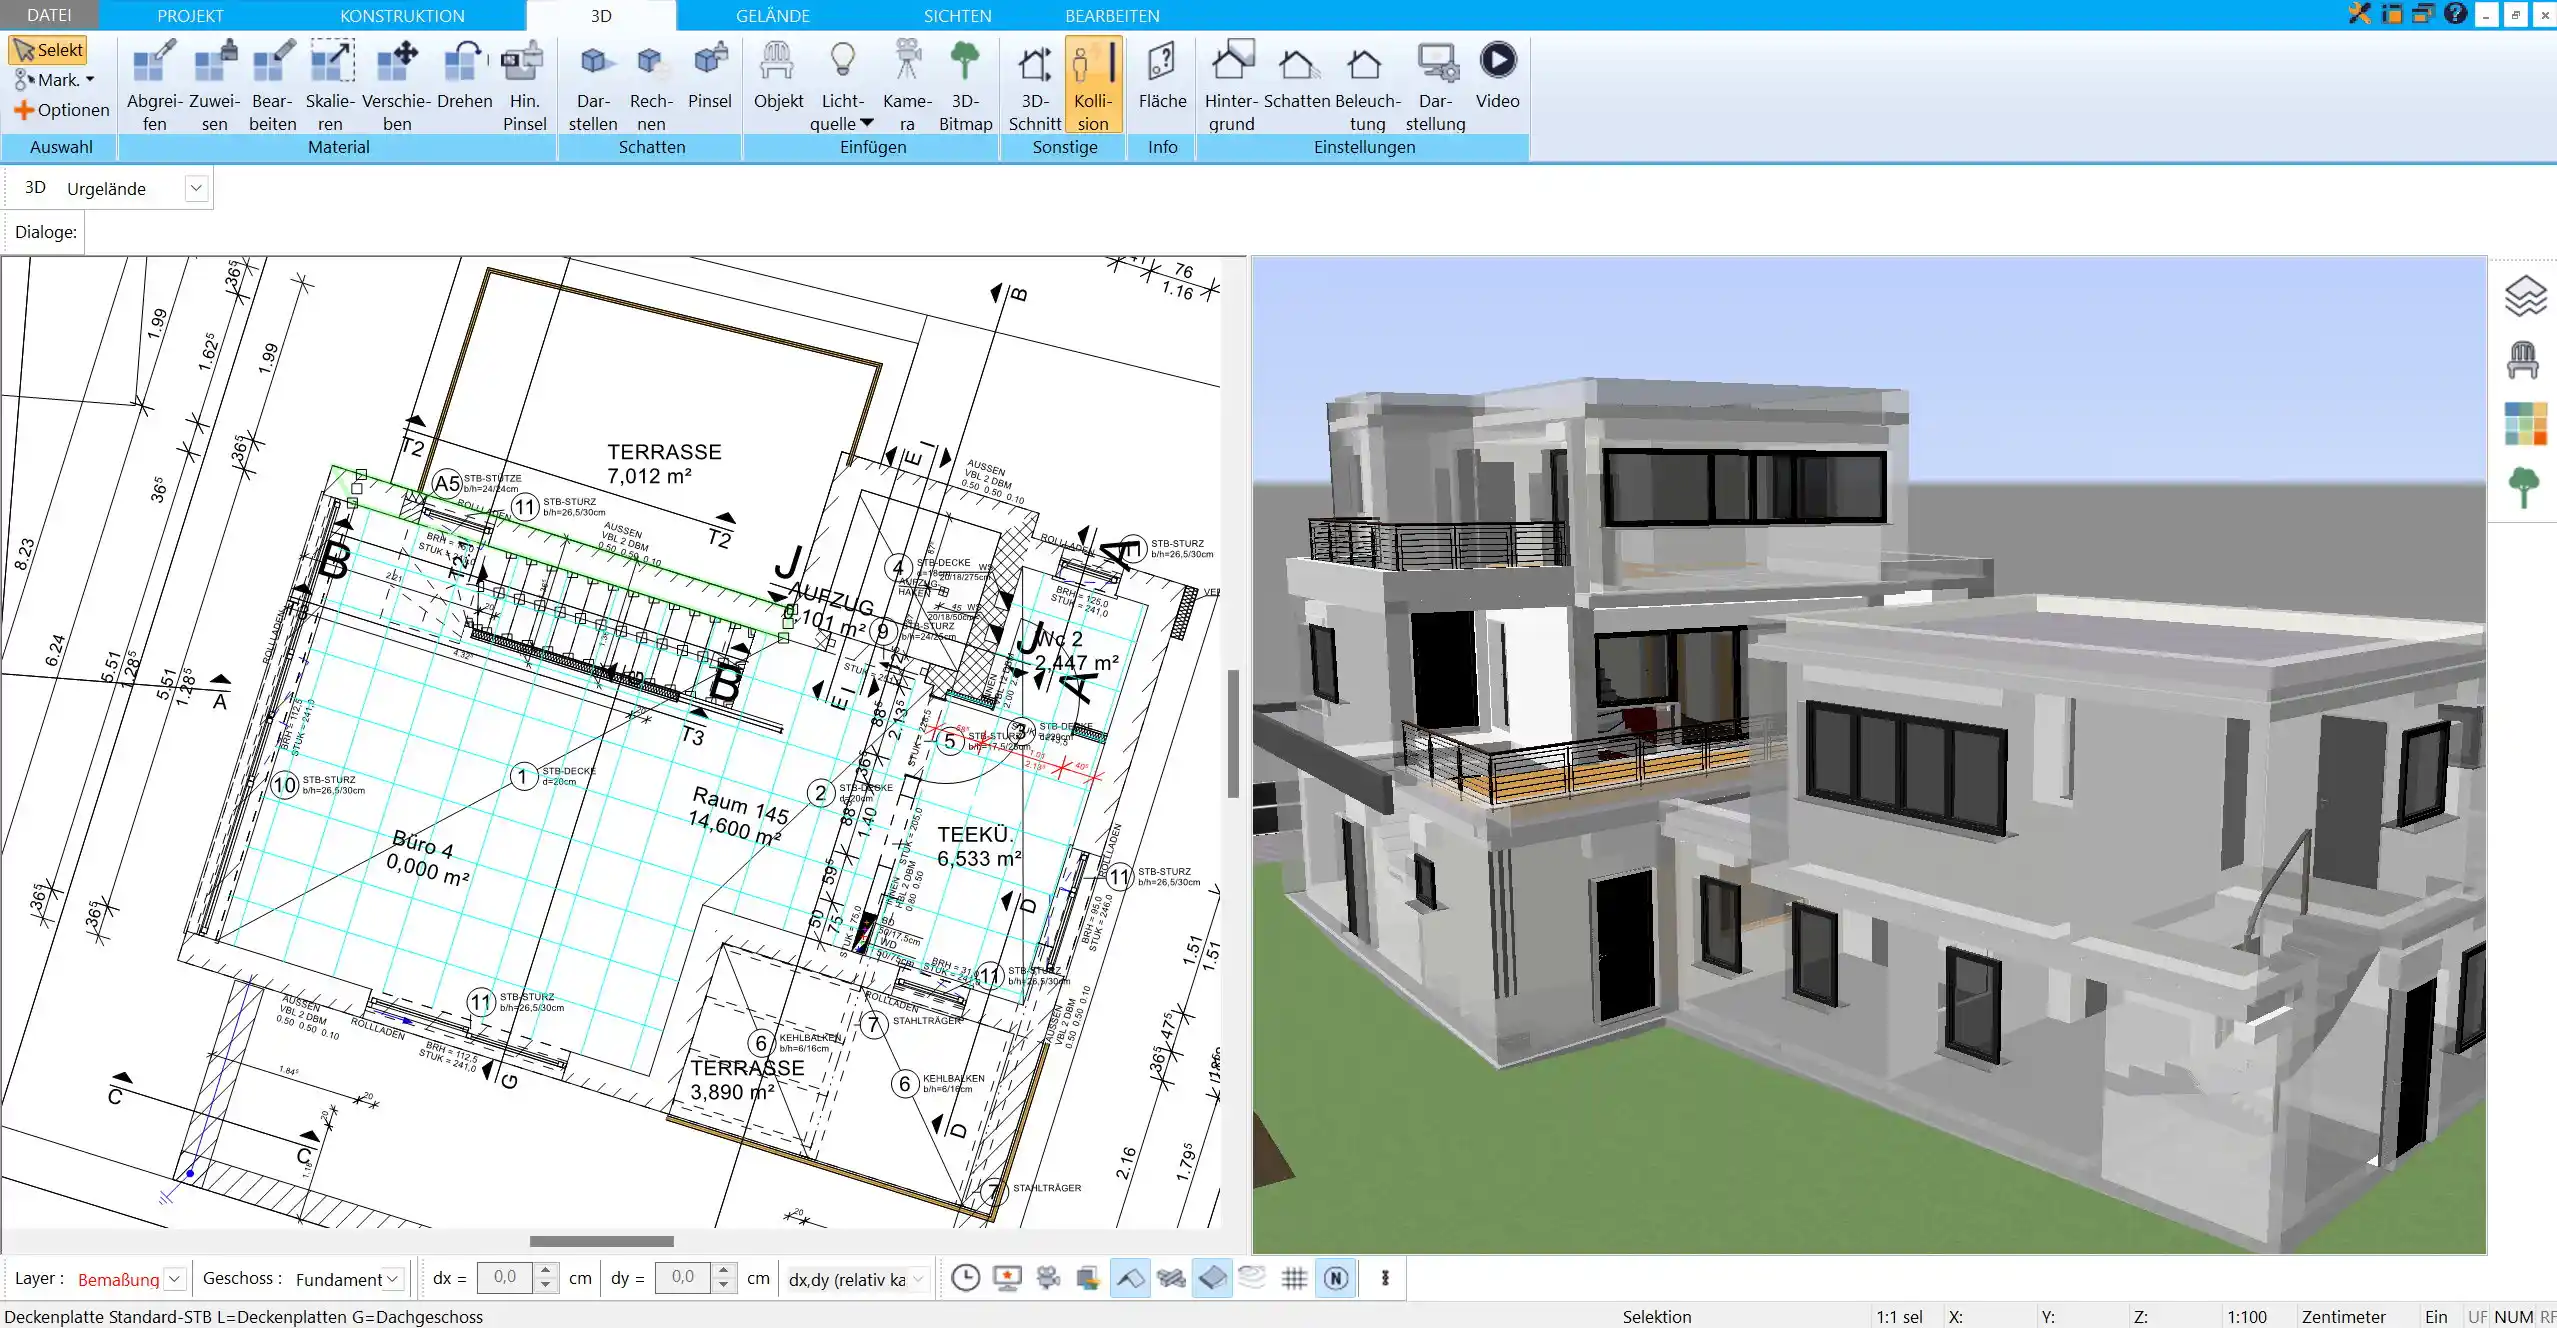Open Beleuchtung settings
Screen dimensions: 2557x1328
pyautogui.click(x=1367, y=86)
